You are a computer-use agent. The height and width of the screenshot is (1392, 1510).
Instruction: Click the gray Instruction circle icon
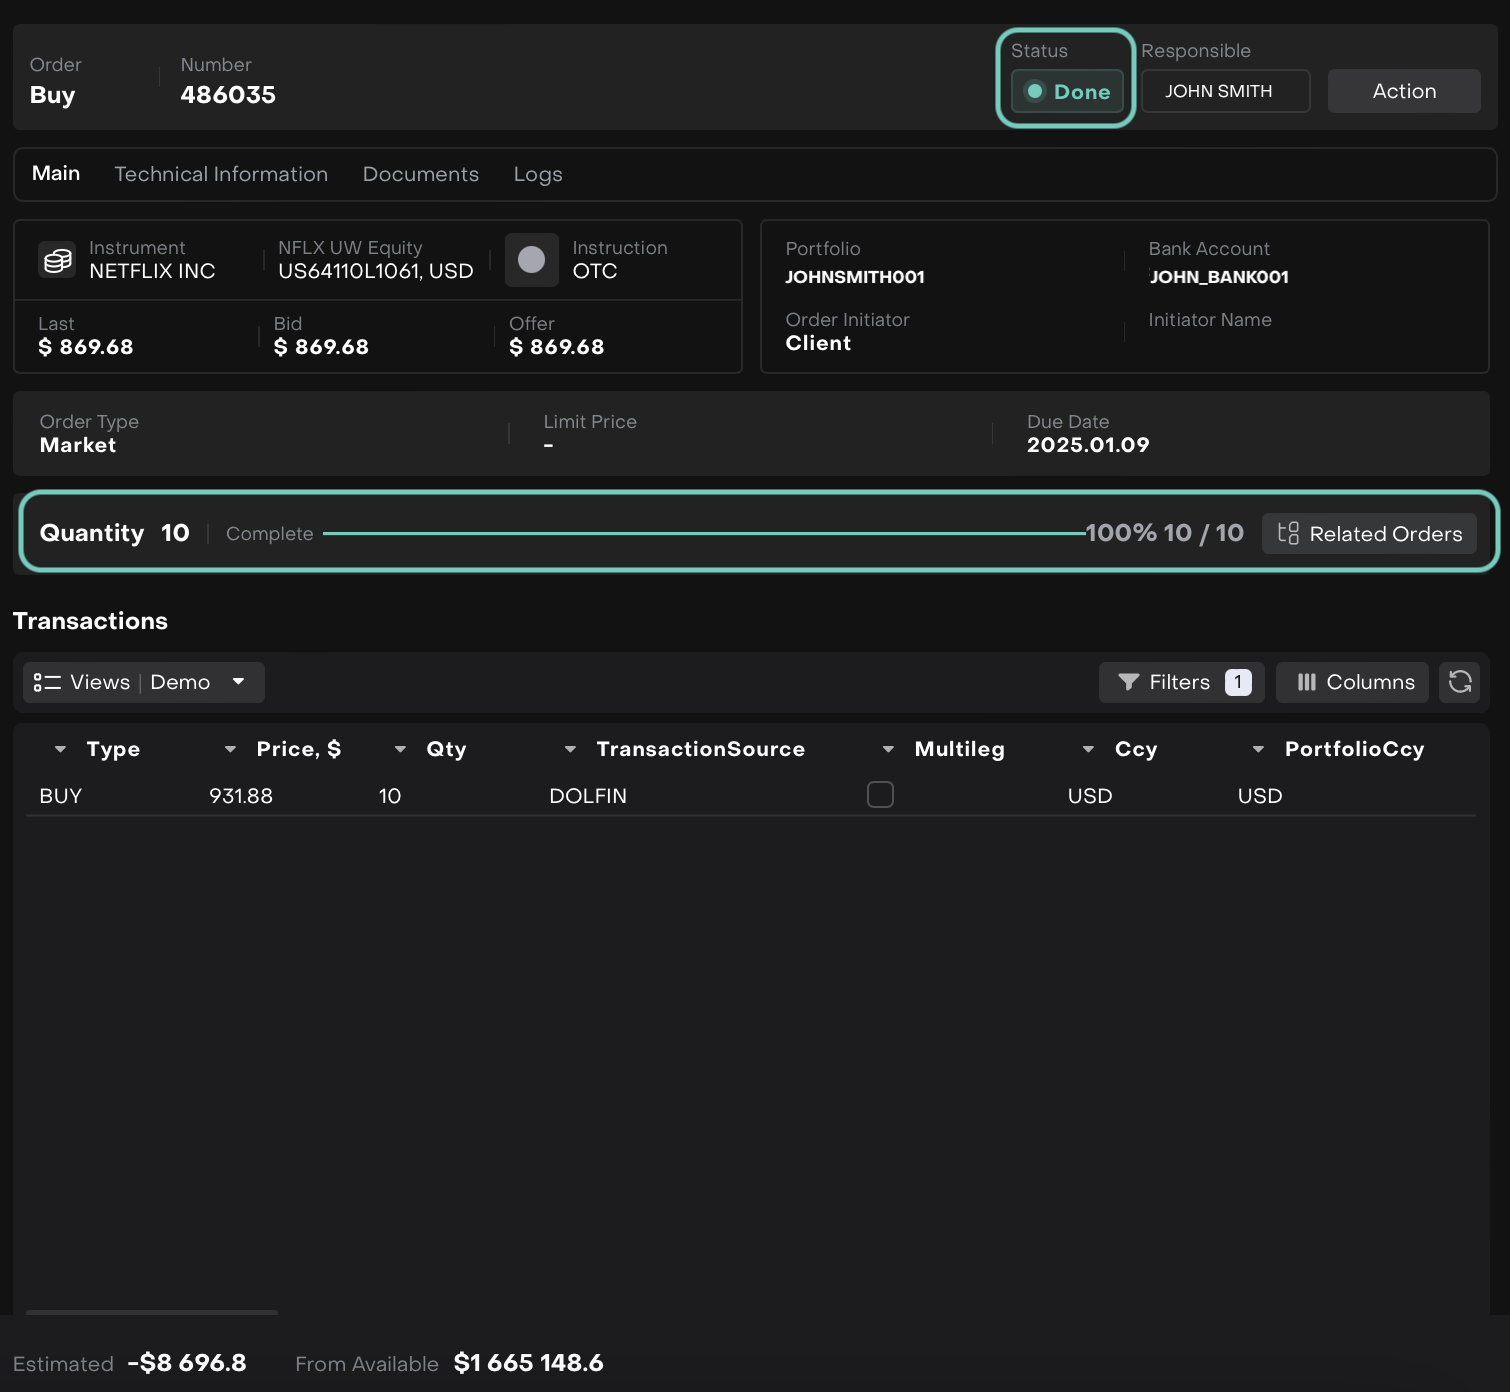pos(531,260)
